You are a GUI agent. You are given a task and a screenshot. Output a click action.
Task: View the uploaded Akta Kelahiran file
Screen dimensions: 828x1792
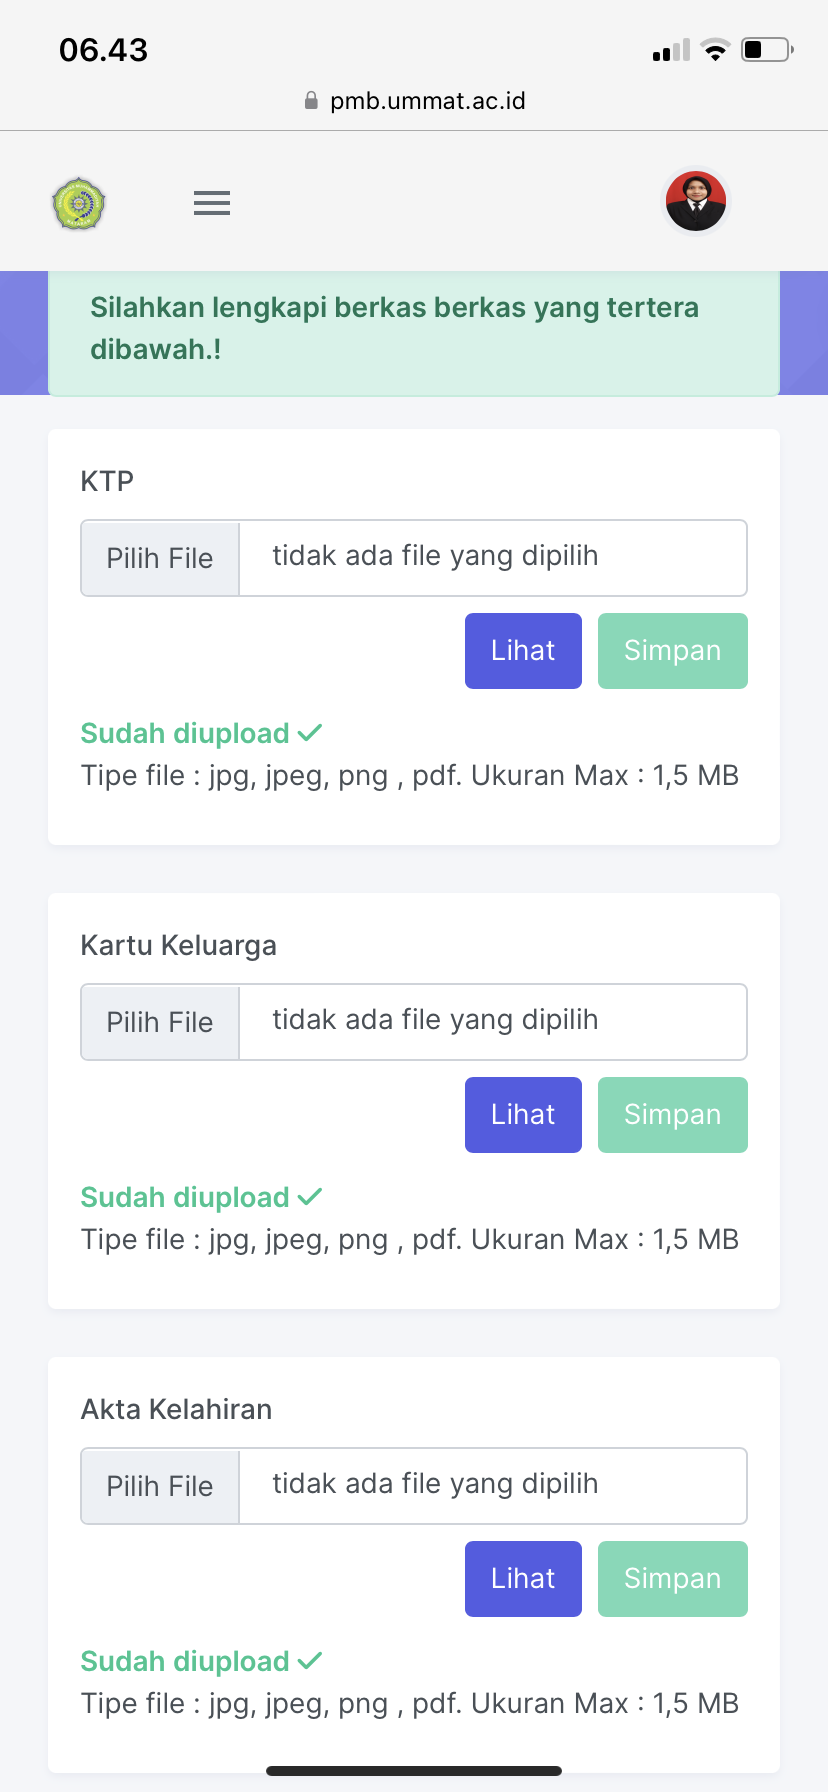click(x=523, y=1579)
